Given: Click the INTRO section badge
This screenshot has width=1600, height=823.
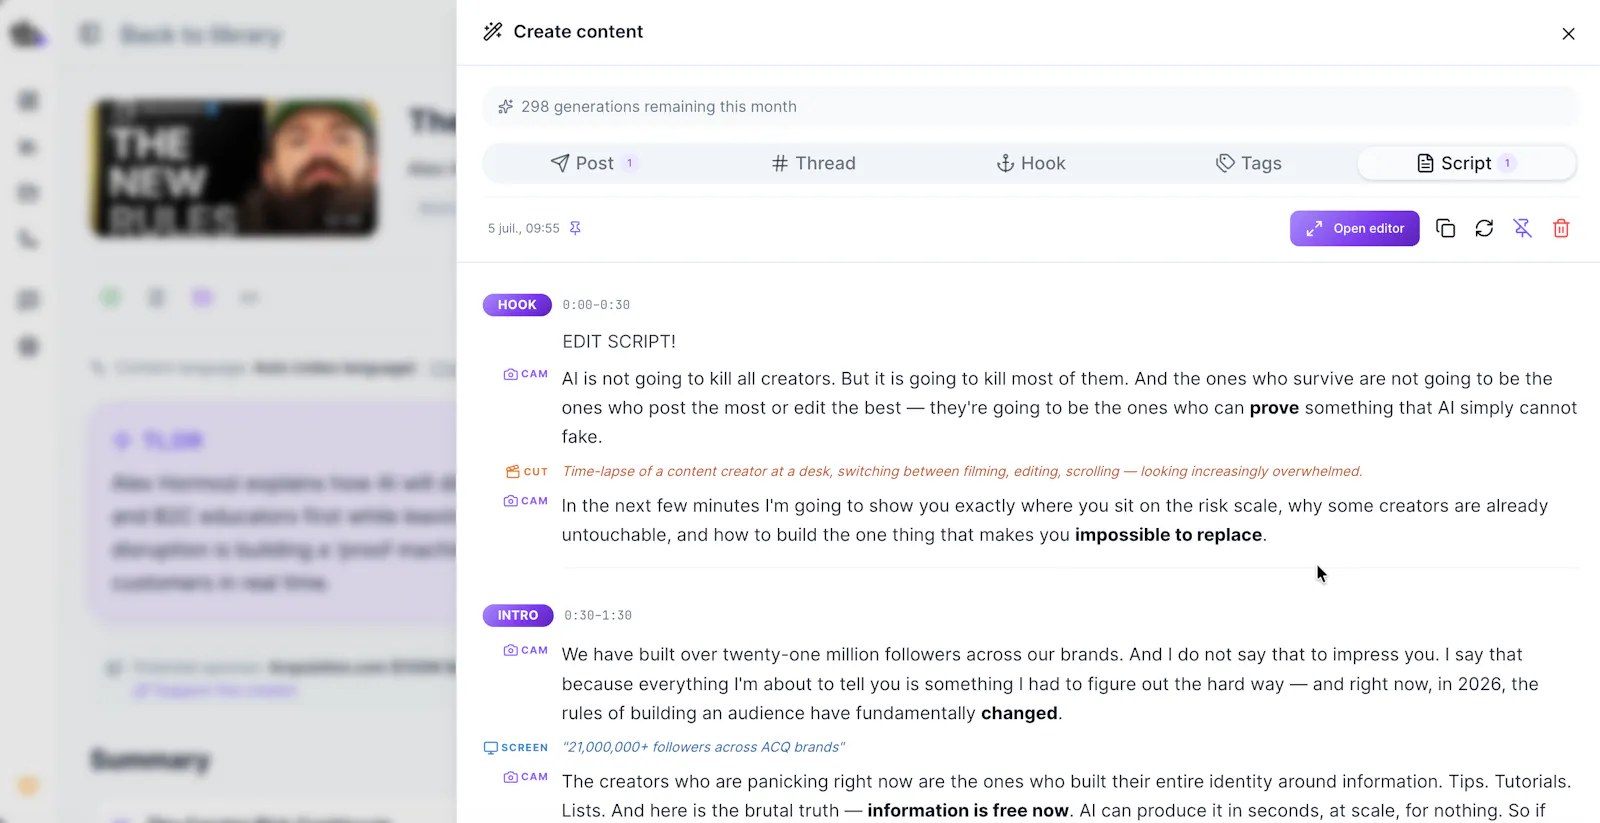Looking at the screenshot, I should tap(518, 615).
